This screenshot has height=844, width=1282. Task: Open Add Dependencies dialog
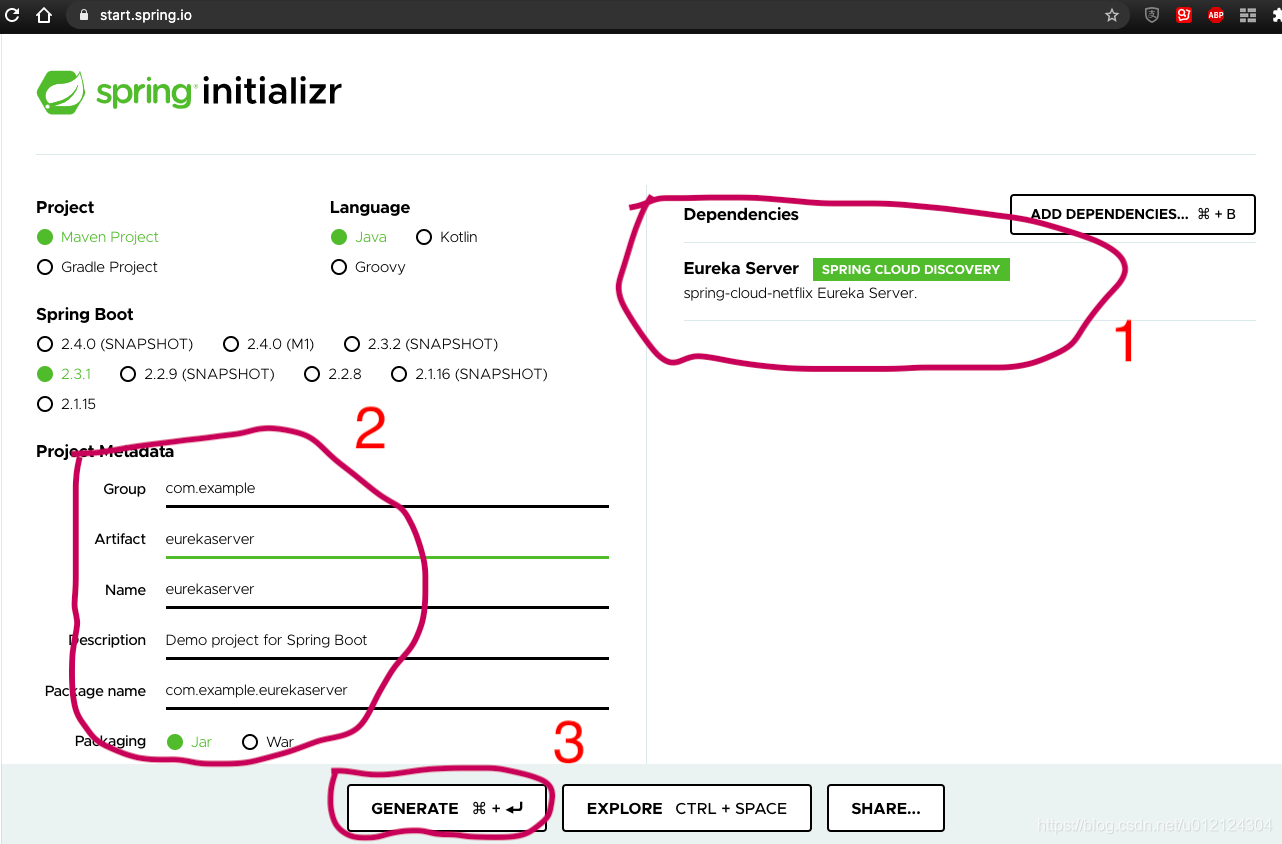pos(1132,214)
